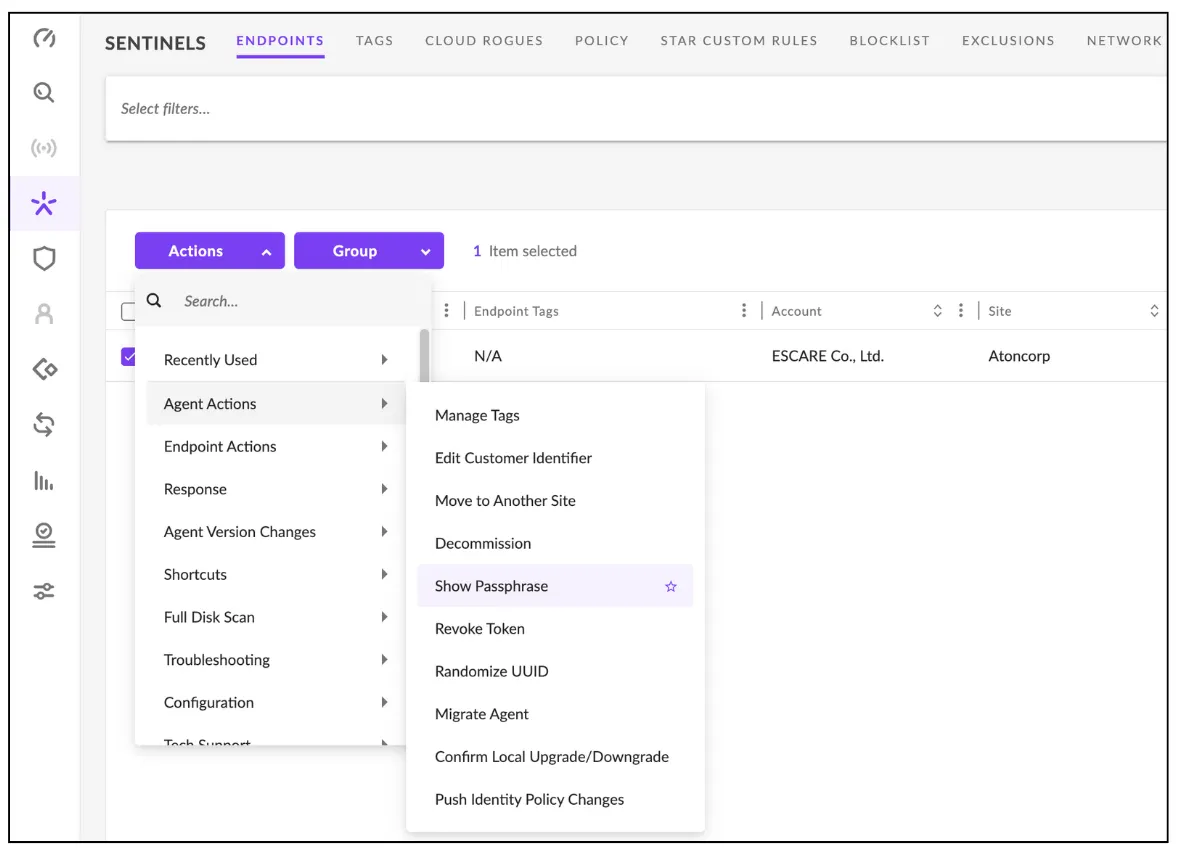Click the user profile sidebar icon
Image resolution: width=1178 pixels, height=854 pixels.
44,314
